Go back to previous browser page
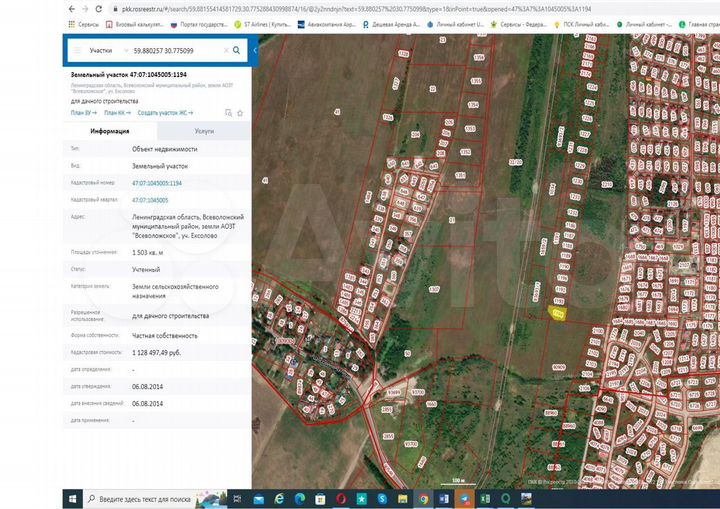 click(x=70, y=7)
